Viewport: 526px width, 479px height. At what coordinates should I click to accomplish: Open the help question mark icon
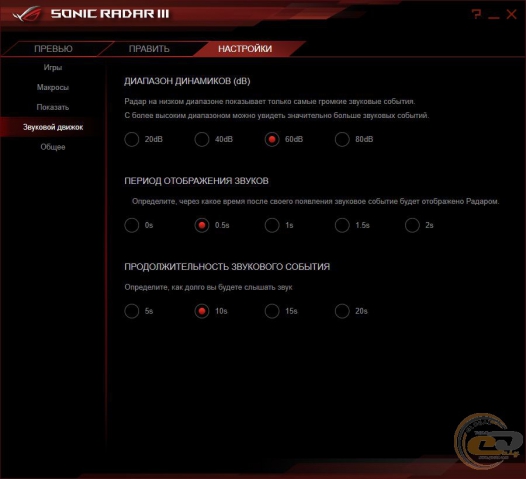(x=476, y=14)
